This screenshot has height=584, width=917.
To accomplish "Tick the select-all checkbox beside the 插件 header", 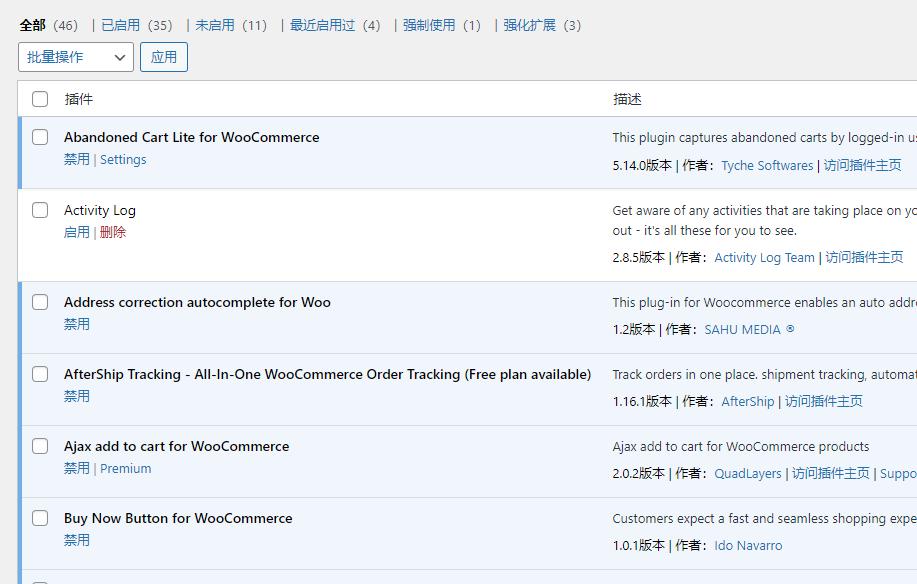I will tap(40, 99).
